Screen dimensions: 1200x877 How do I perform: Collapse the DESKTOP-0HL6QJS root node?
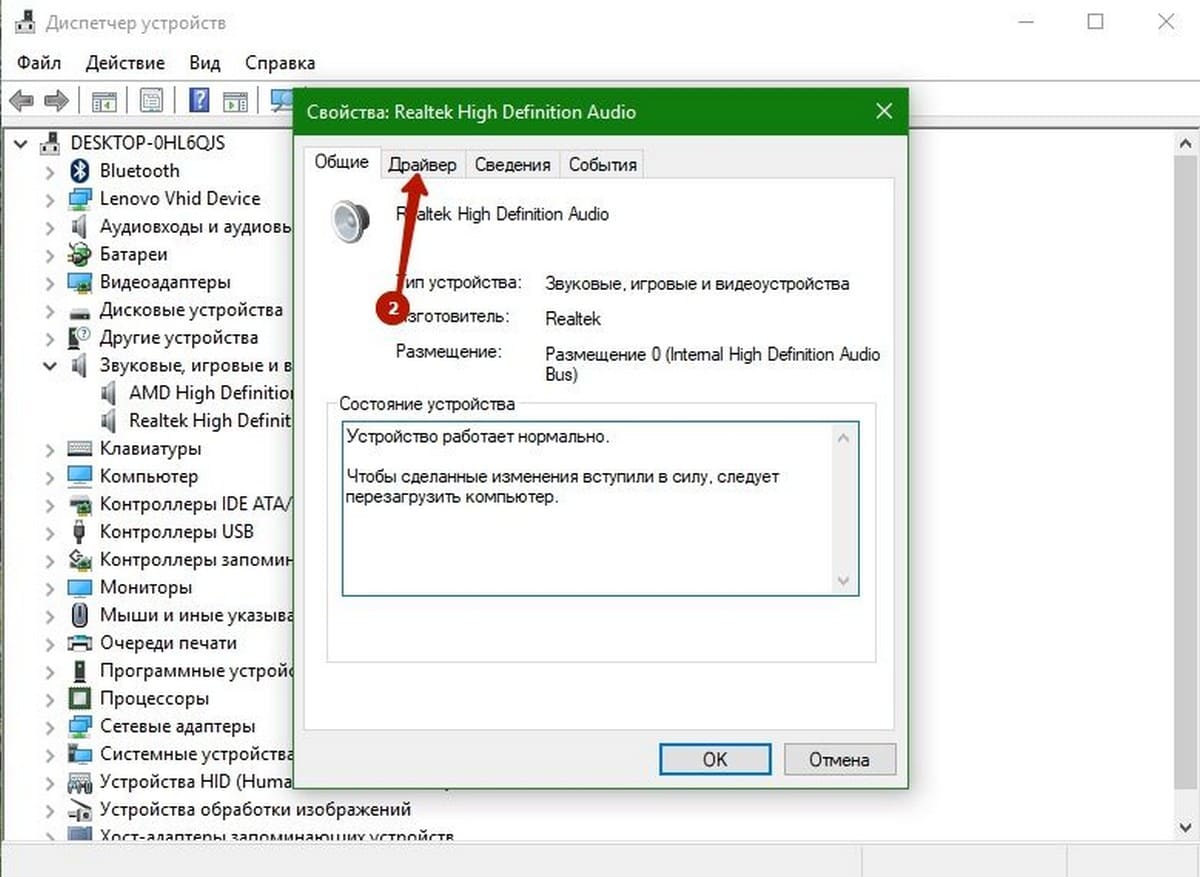[22, 143]
